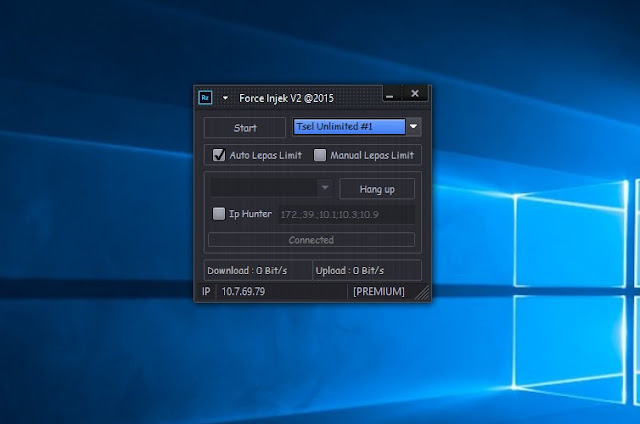Expand the profile list dropdown arrow
Viewport: 640px width, 424px height.
413,127
